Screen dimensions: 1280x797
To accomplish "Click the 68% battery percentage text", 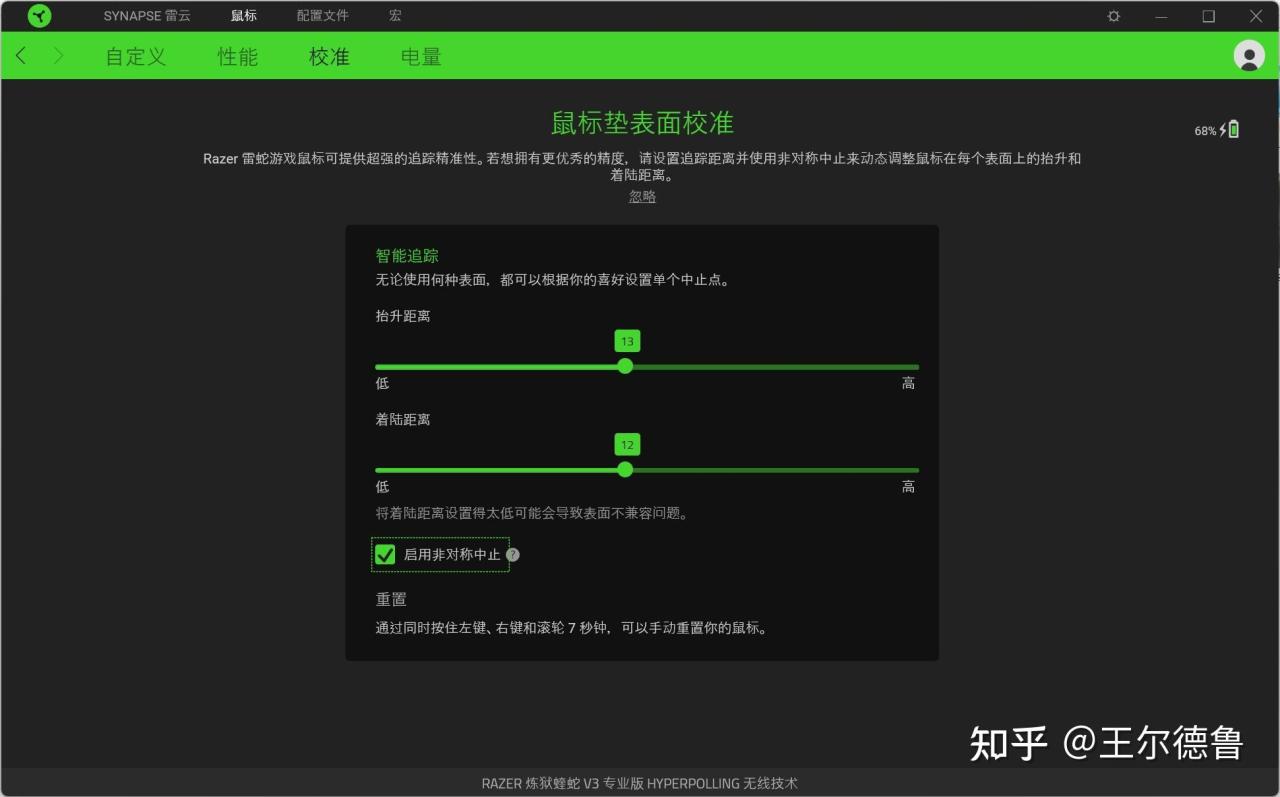I will click(x=1205, y=131).
